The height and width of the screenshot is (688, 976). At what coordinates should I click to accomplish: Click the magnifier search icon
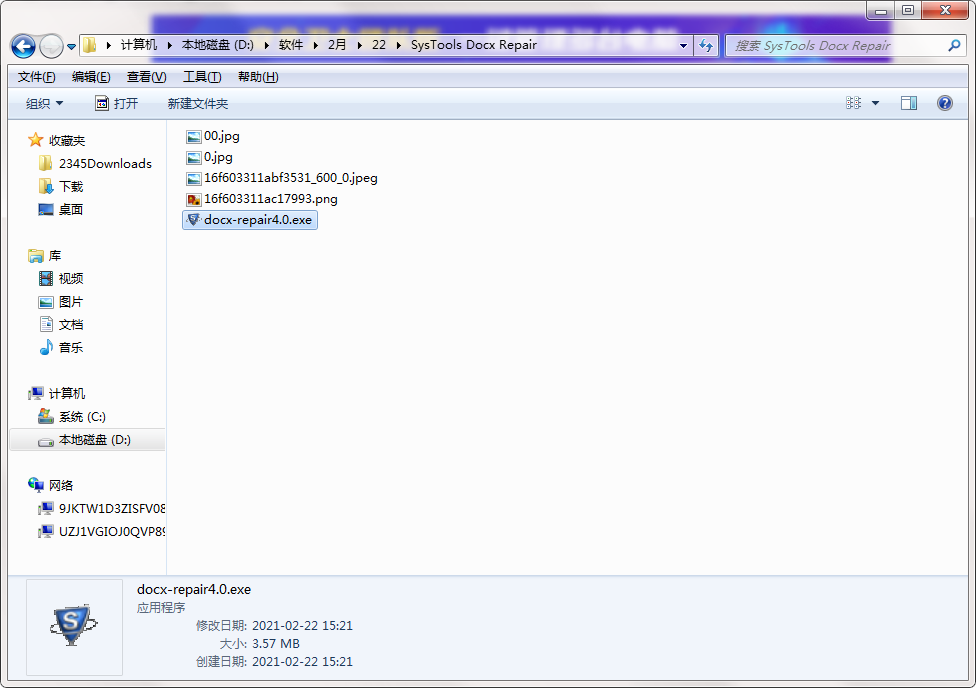click(x=954, y=45)
